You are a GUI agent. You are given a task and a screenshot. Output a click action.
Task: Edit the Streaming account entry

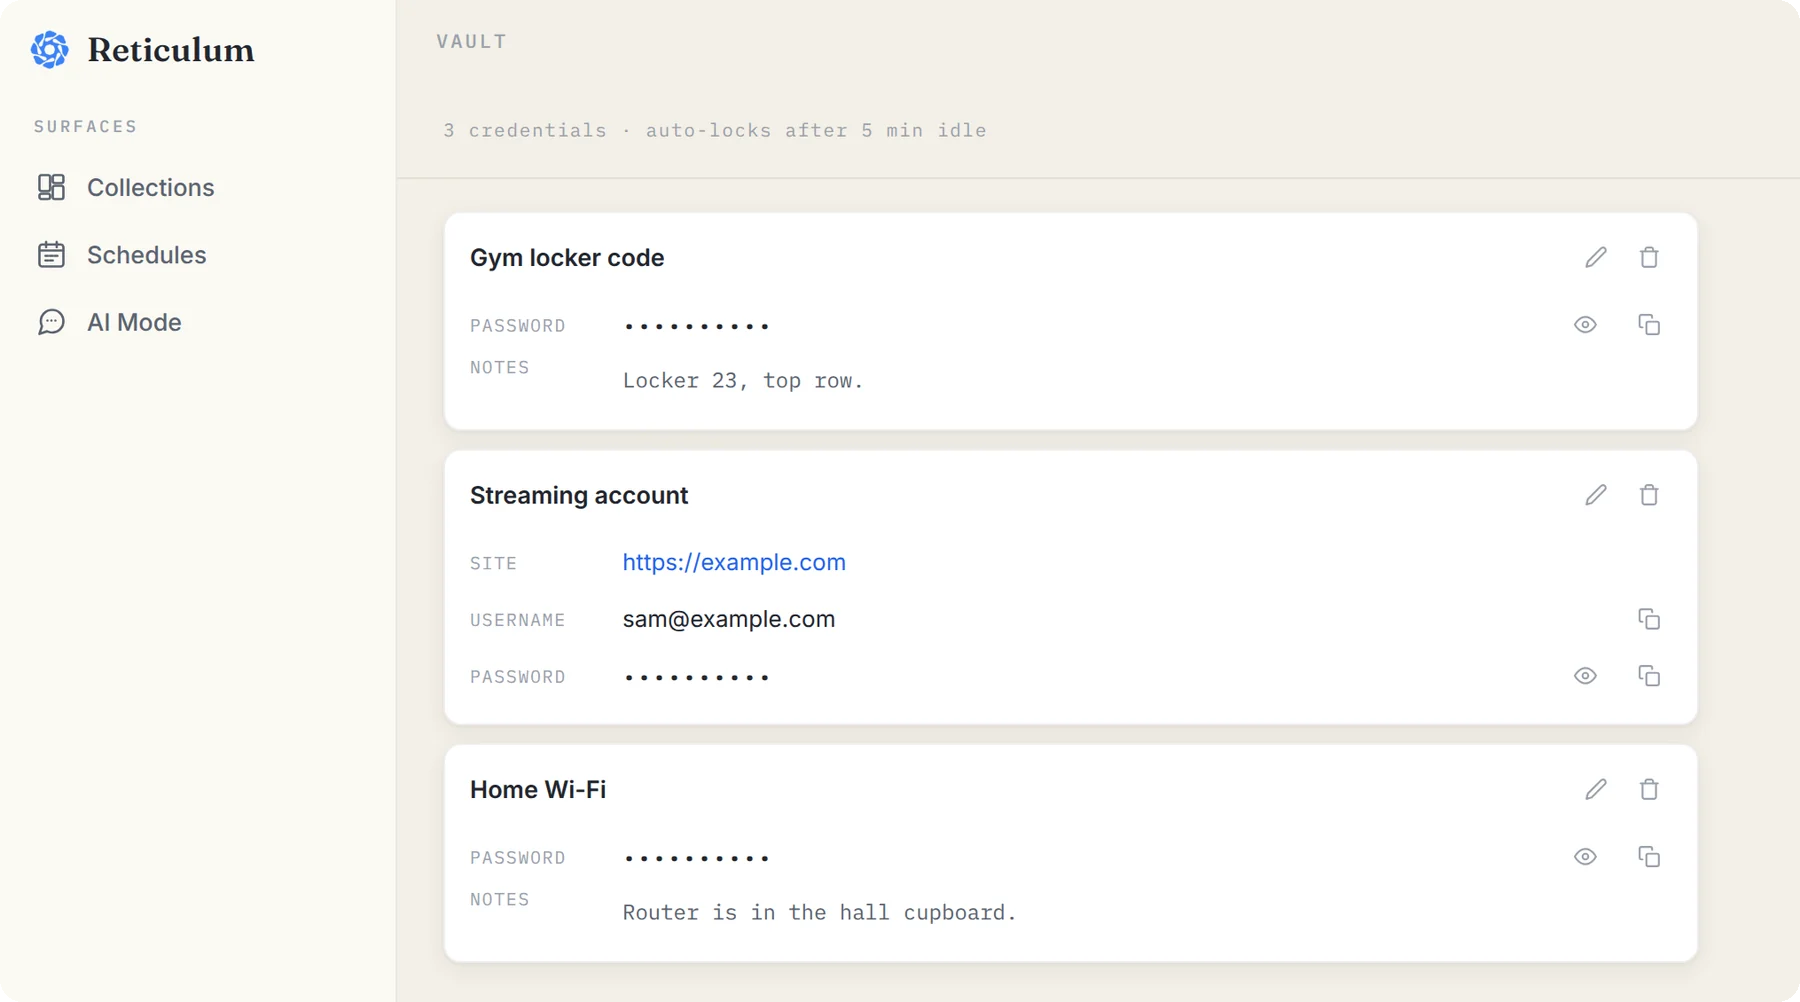click(1596, 495)
